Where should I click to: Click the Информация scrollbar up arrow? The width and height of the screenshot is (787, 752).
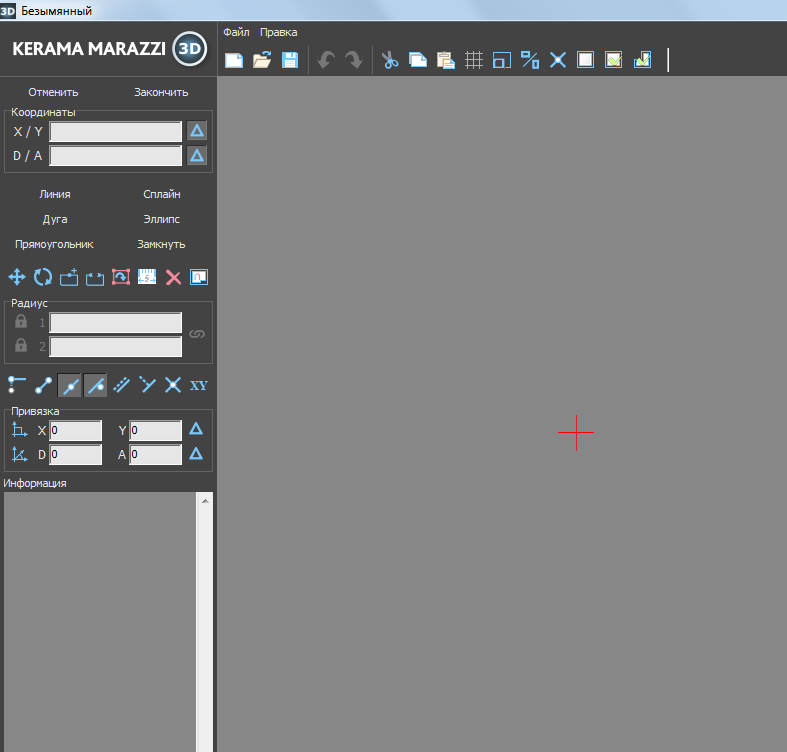click(205, 501)
